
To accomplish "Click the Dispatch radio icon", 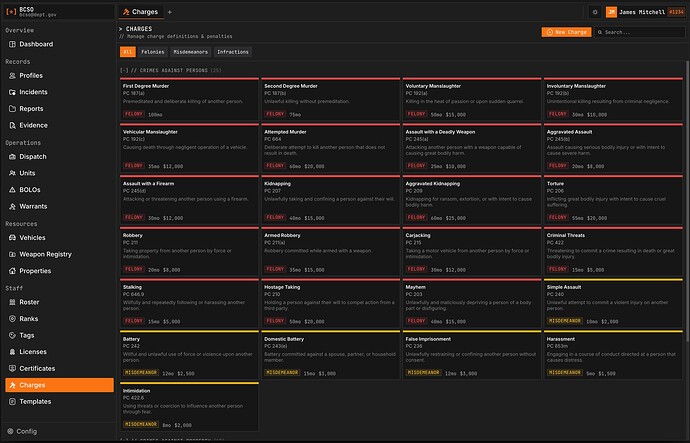I will coord(12,157).
